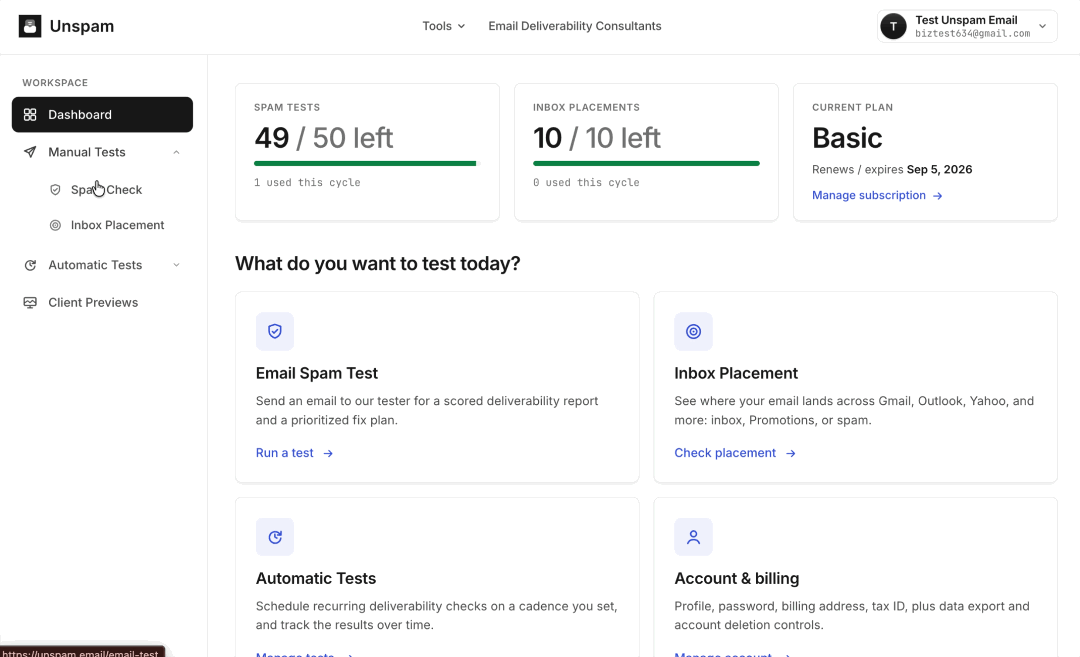Viewport: 1080px width, 657px height.
Task: Click the Unspam logo icon
Action: point(30,26)
